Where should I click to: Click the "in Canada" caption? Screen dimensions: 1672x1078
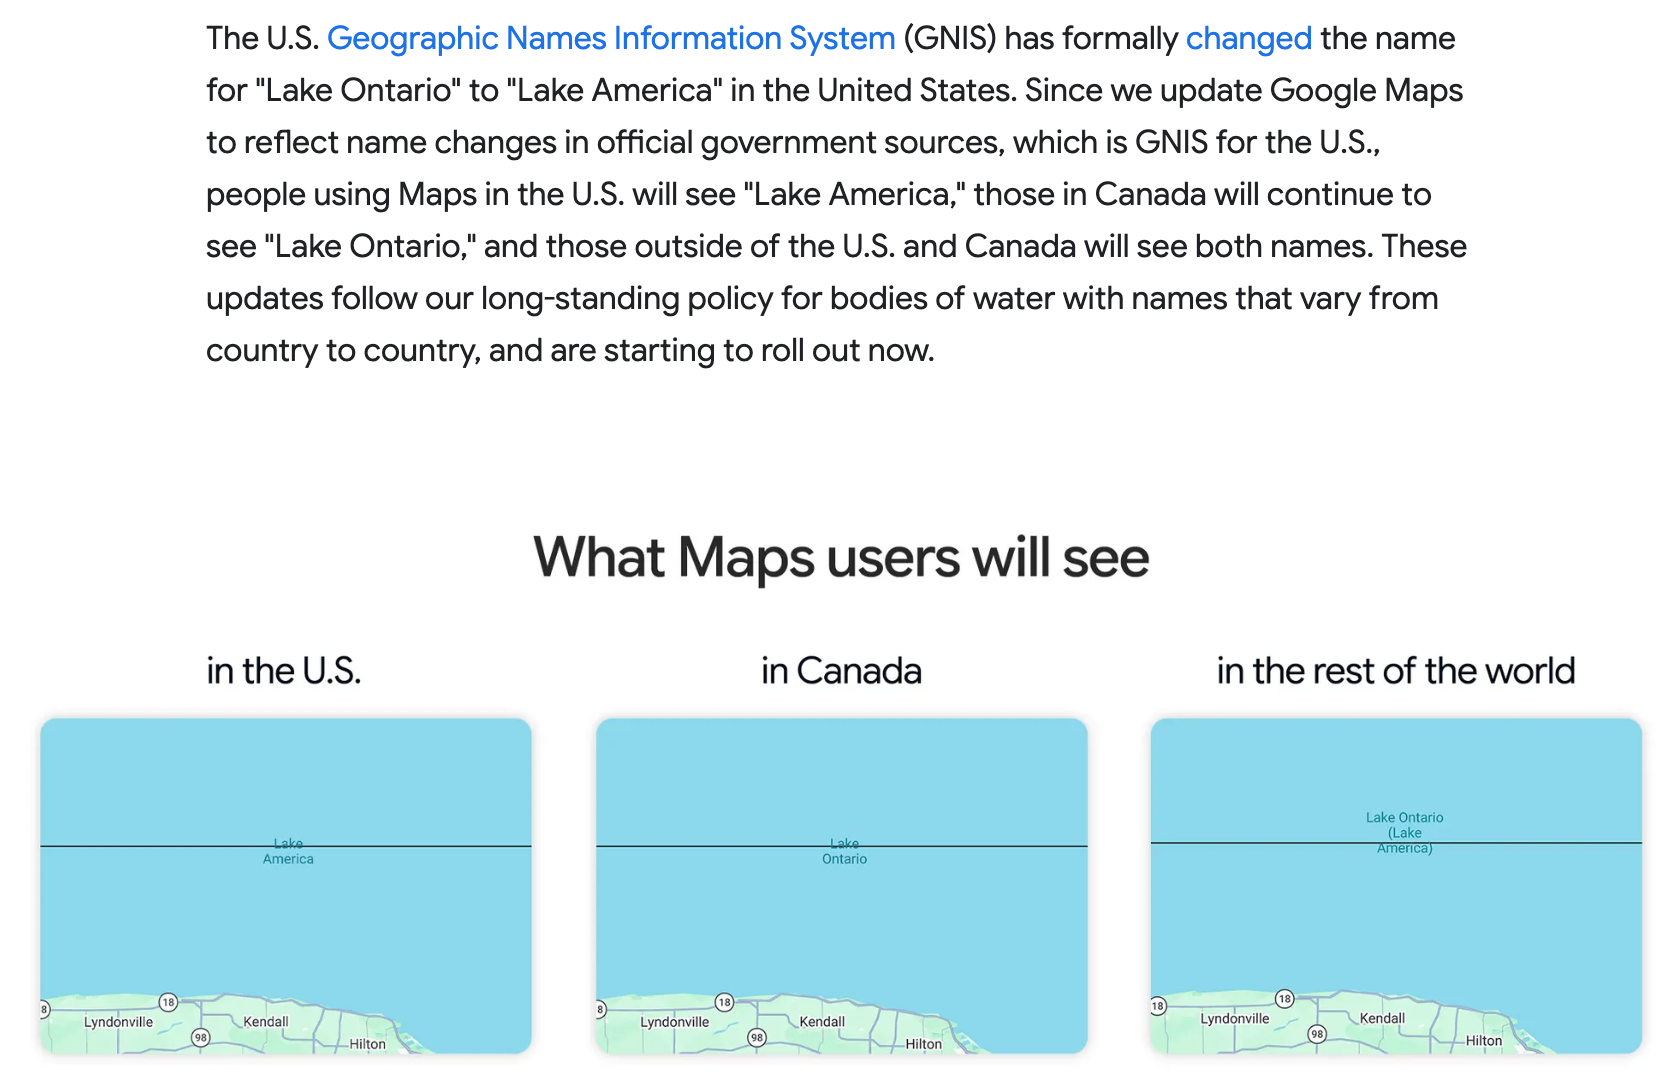(841, 671)
